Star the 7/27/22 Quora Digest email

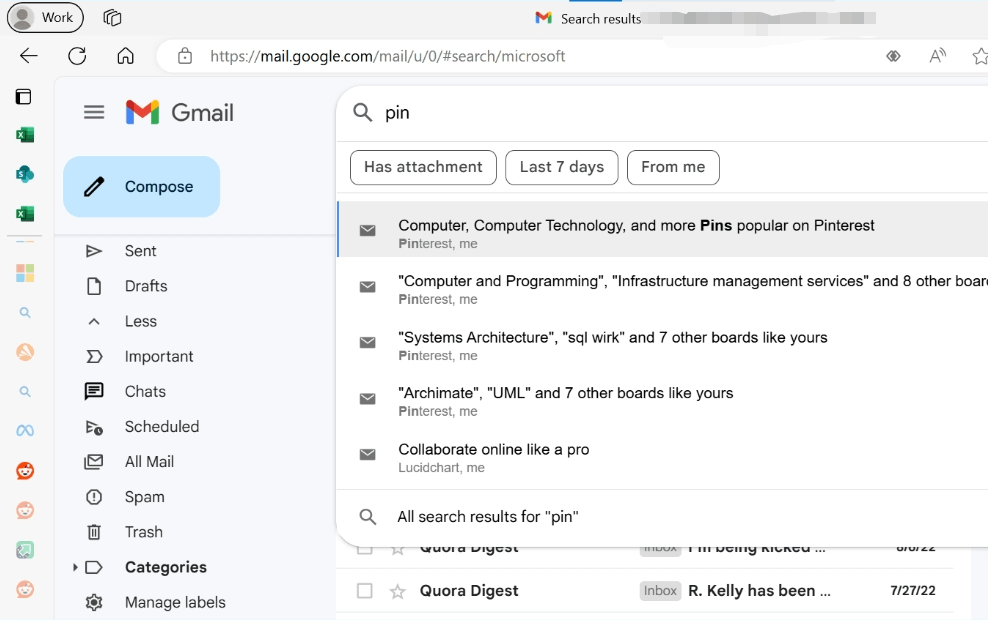point(398,591)
